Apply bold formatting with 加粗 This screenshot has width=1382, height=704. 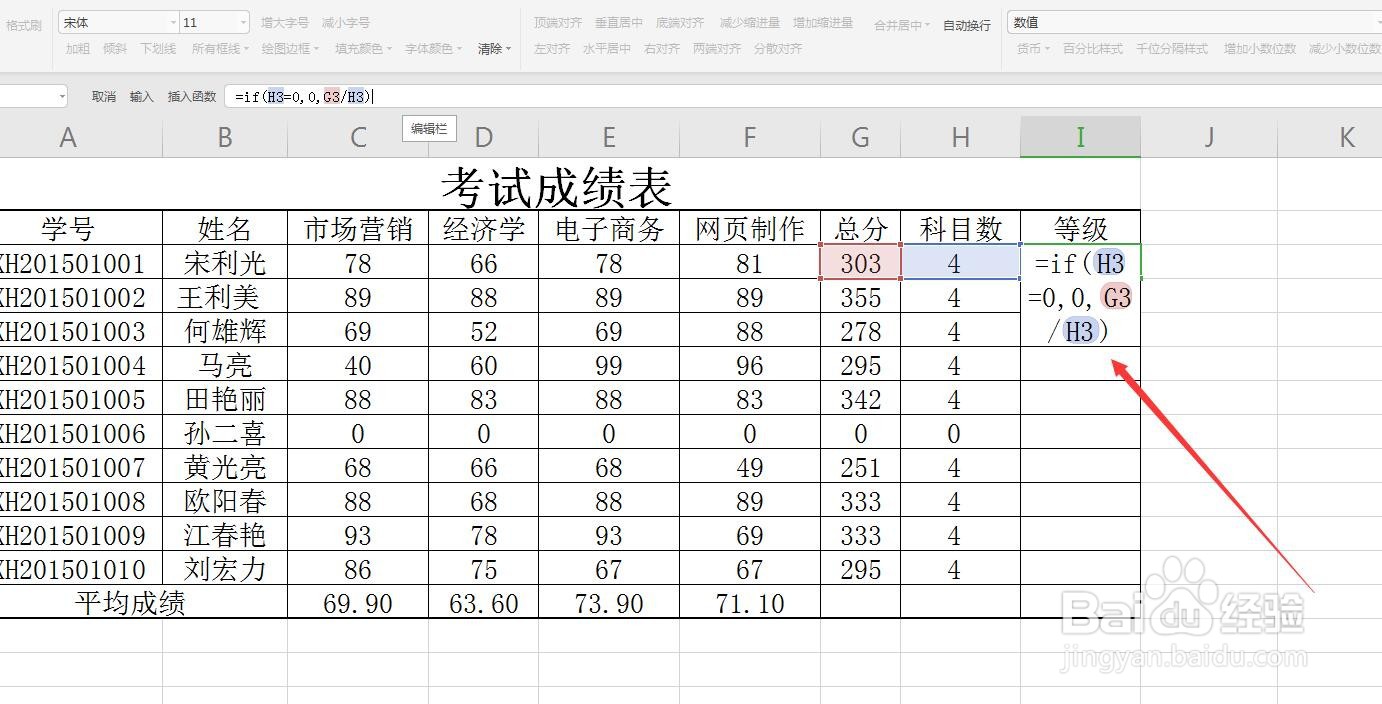pos(77,48)
